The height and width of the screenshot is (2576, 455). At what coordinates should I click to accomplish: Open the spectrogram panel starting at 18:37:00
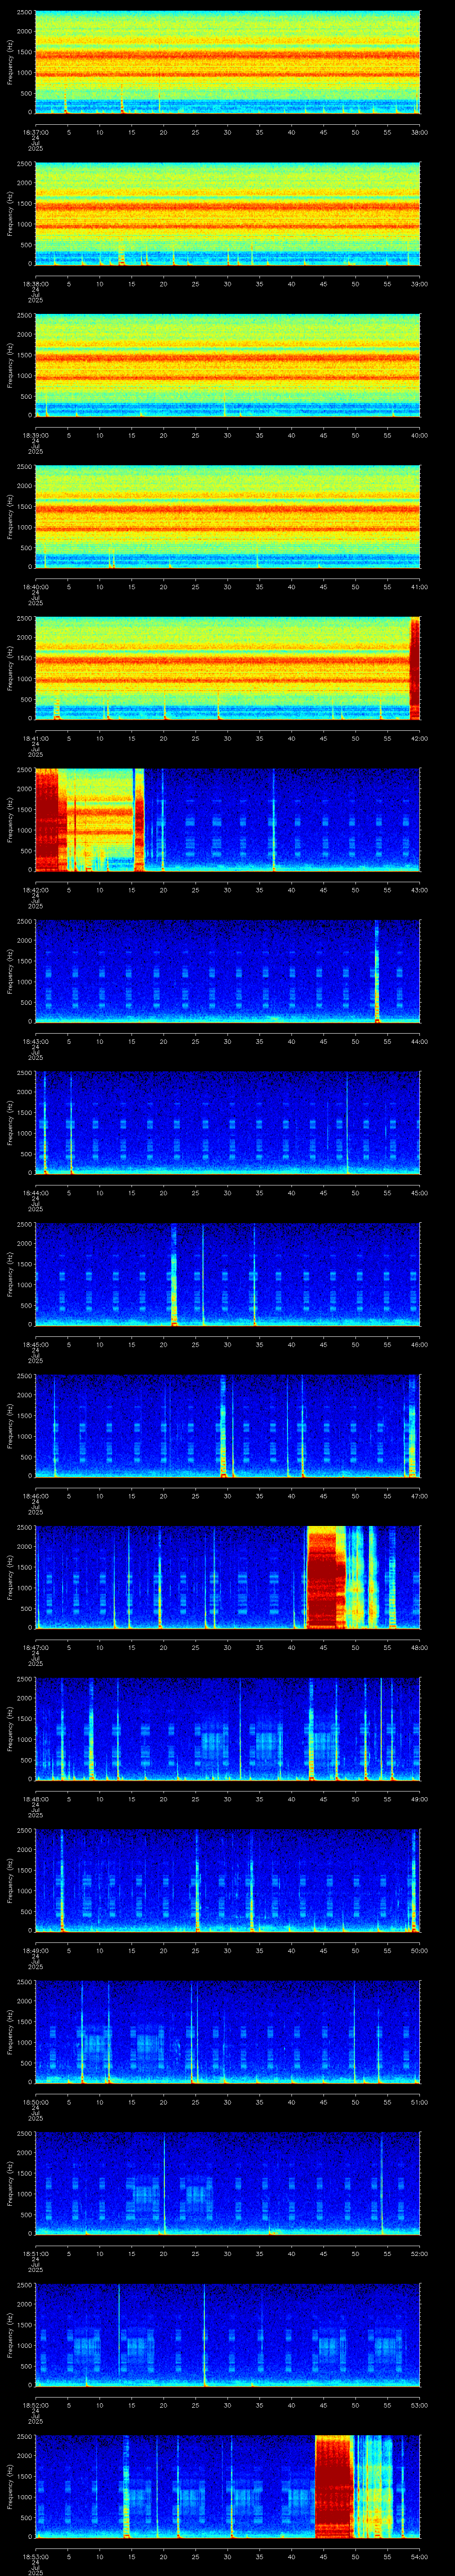[227, 62]
